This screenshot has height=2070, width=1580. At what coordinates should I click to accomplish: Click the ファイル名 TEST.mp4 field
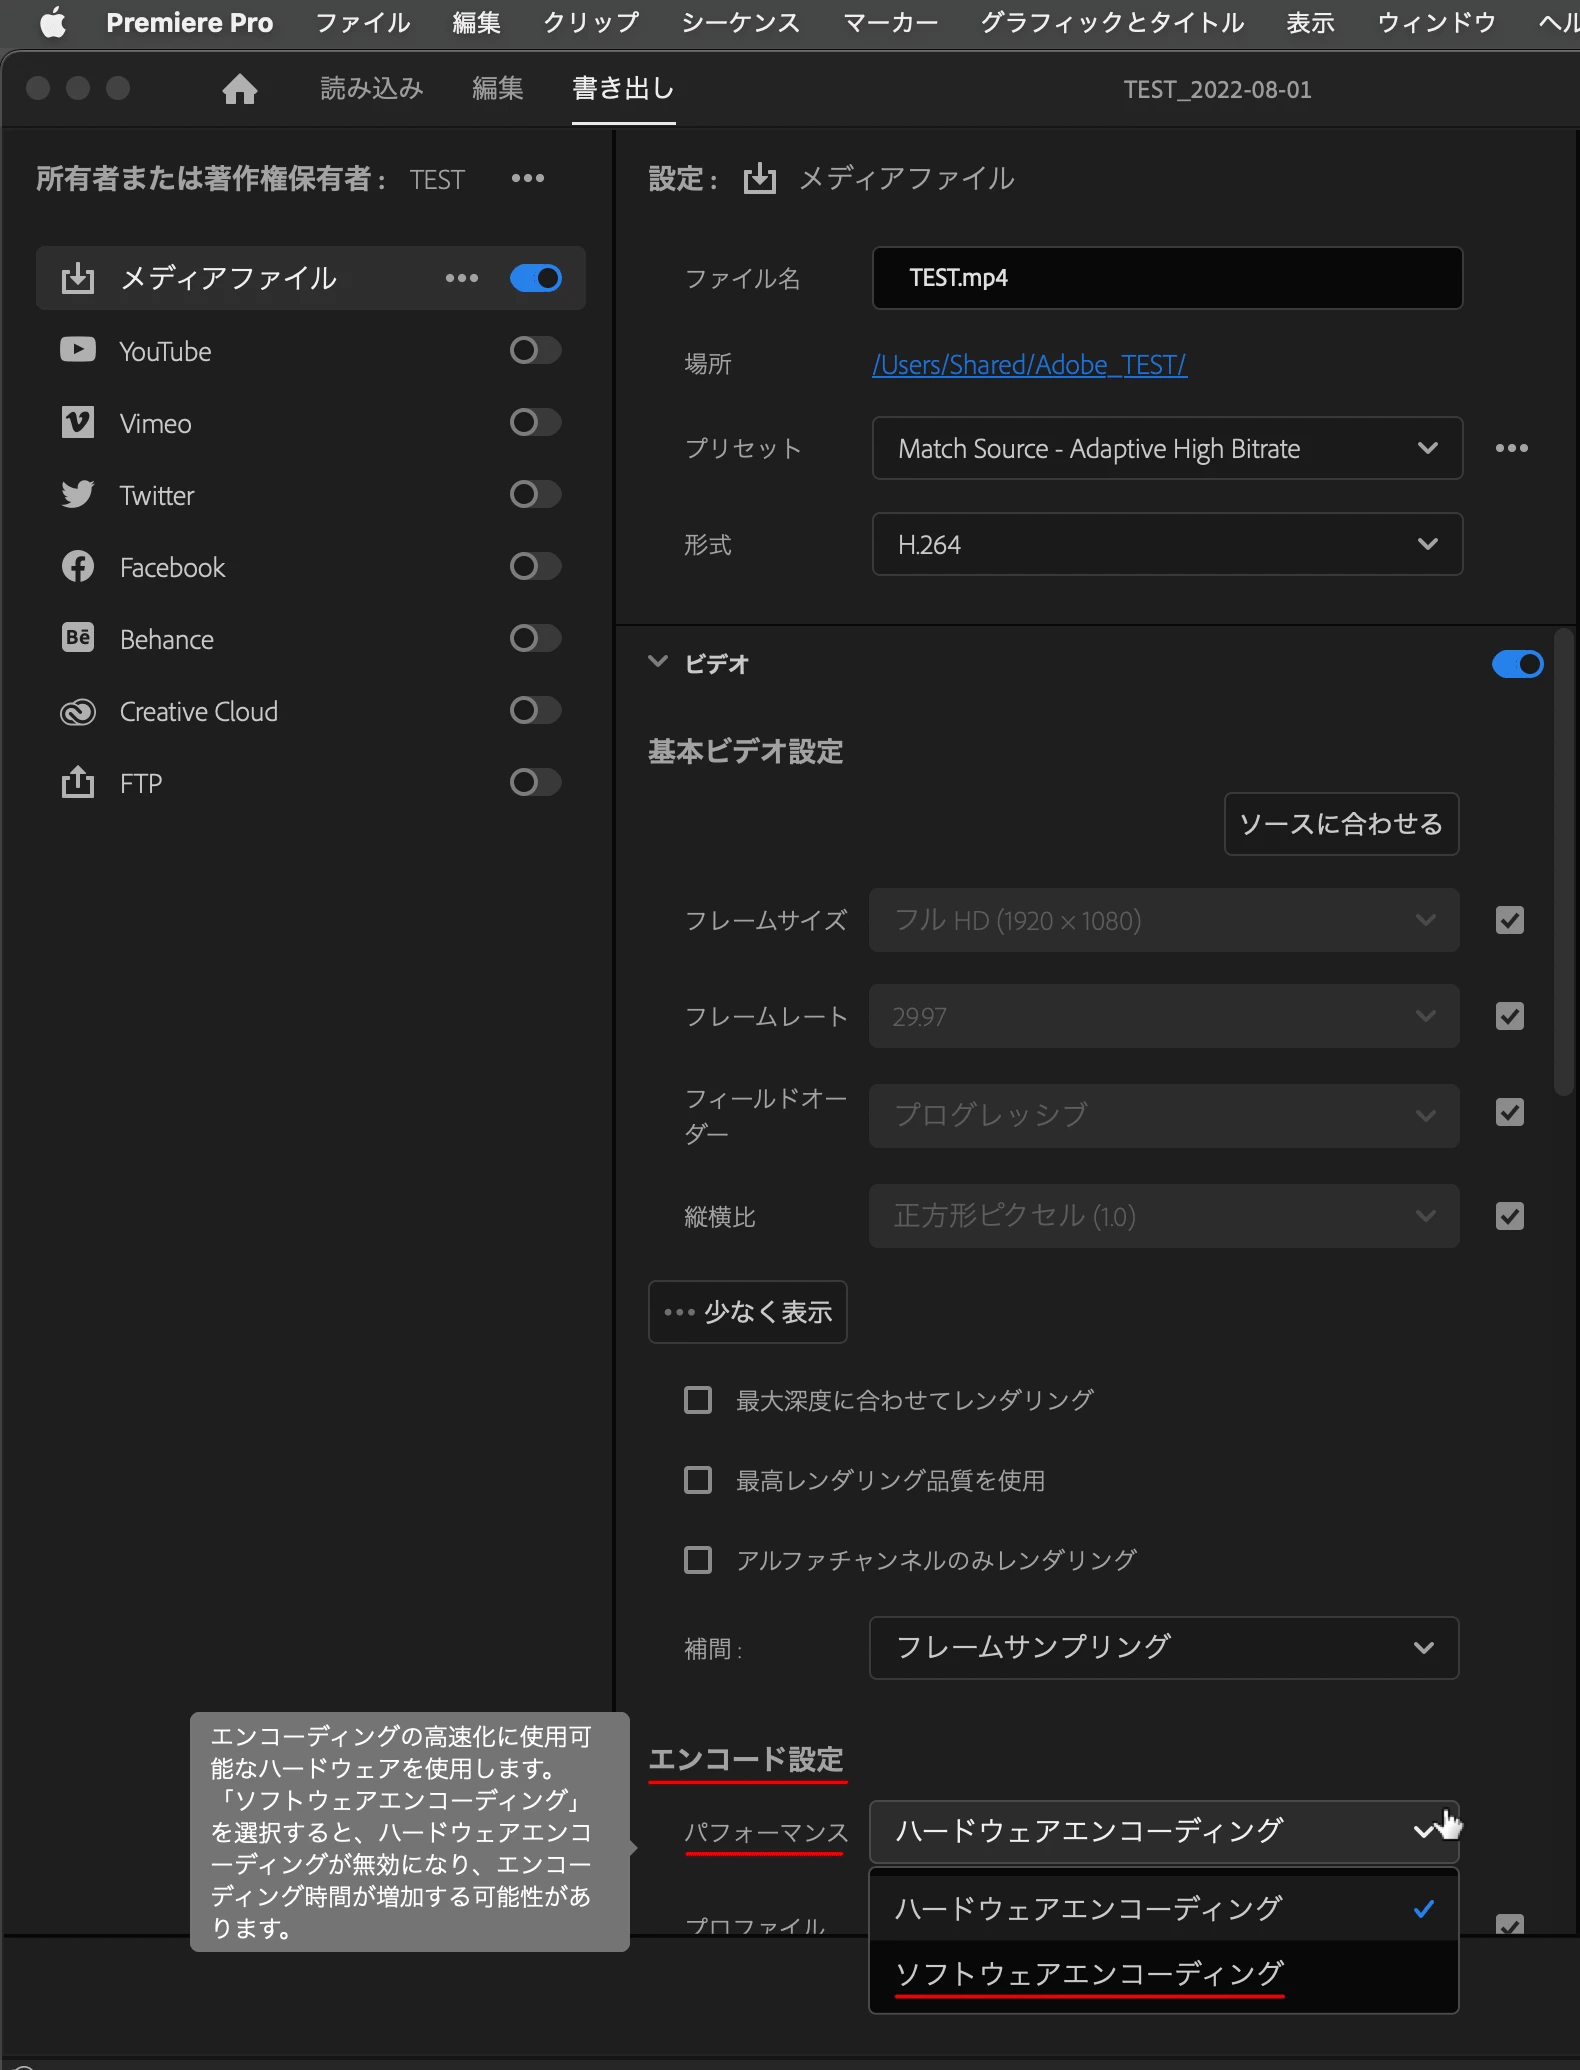pyautogui.click(x=1167, y=278)
